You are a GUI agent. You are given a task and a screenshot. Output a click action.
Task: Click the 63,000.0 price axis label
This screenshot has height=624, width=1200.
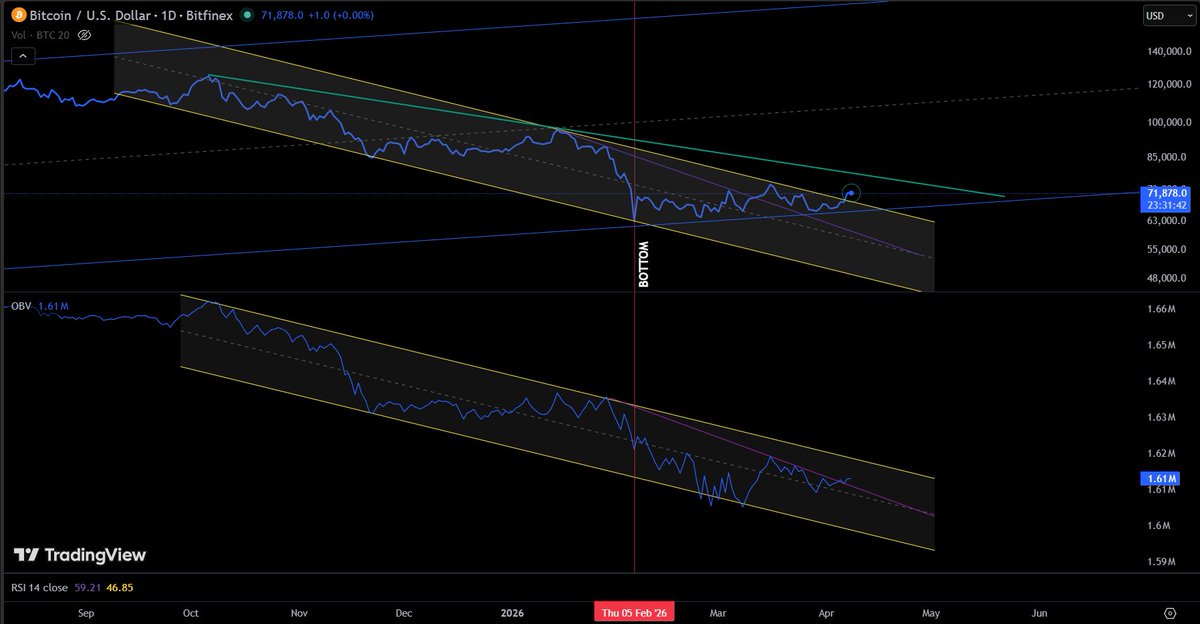tap(1165, 221)
